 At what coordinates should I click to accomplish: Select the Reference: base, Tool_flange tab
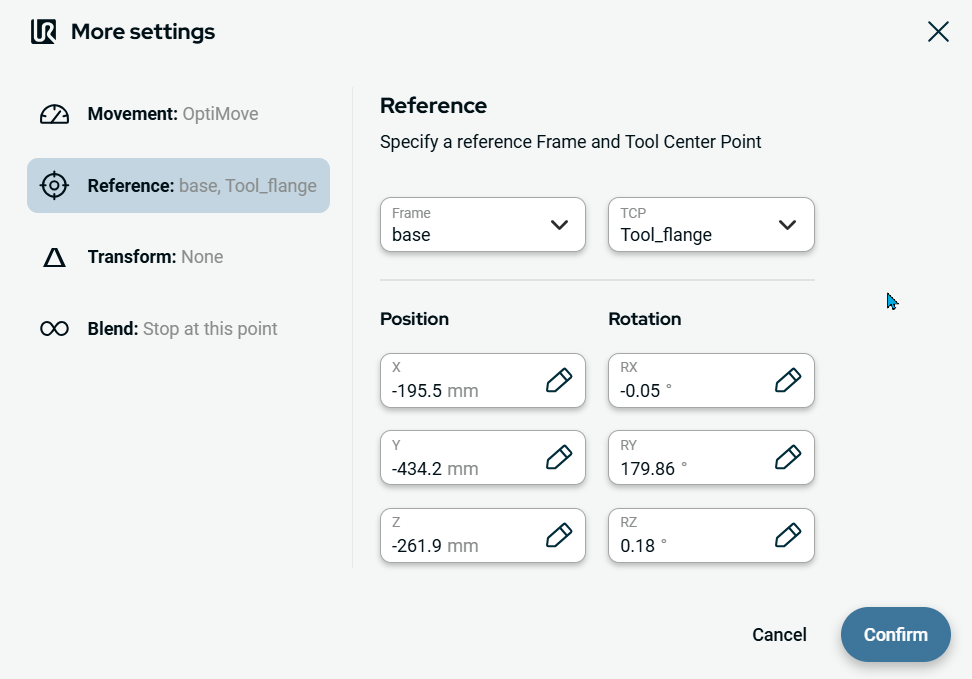(178, 186)
